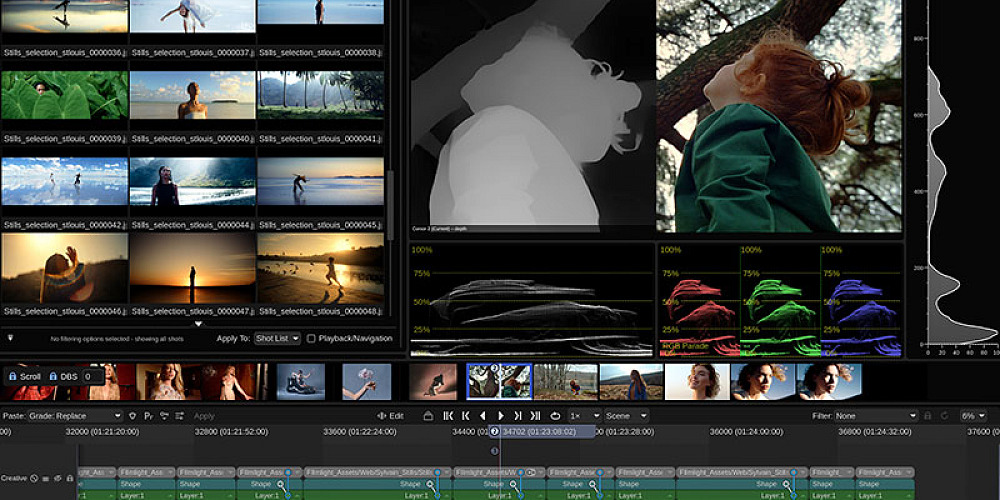The height and width of the screenshot is (500, 1000).
Task: Click the lock icon beside the Filter dropdown
Action: click(x=928, y=416)
